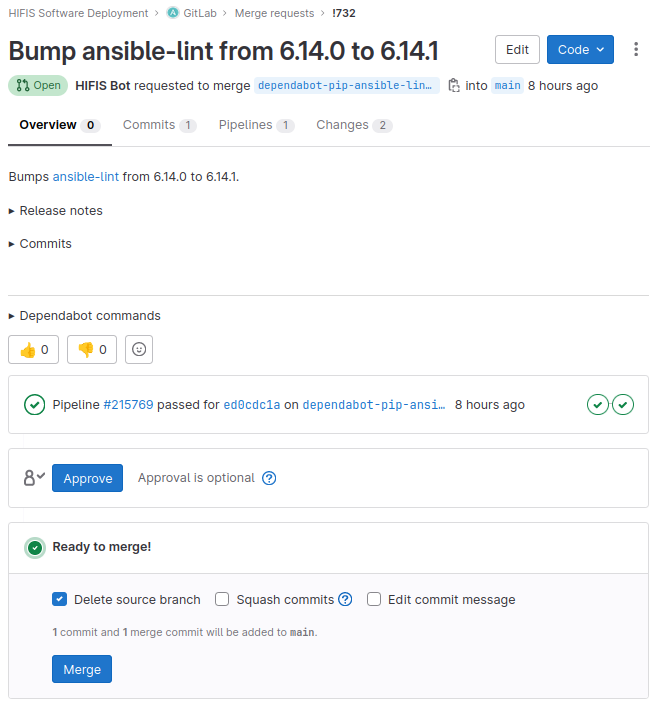656x704 pixels.
Task: Enable Edit commit message checkbox
Action: pyautogui.click(x=374, y=599)
